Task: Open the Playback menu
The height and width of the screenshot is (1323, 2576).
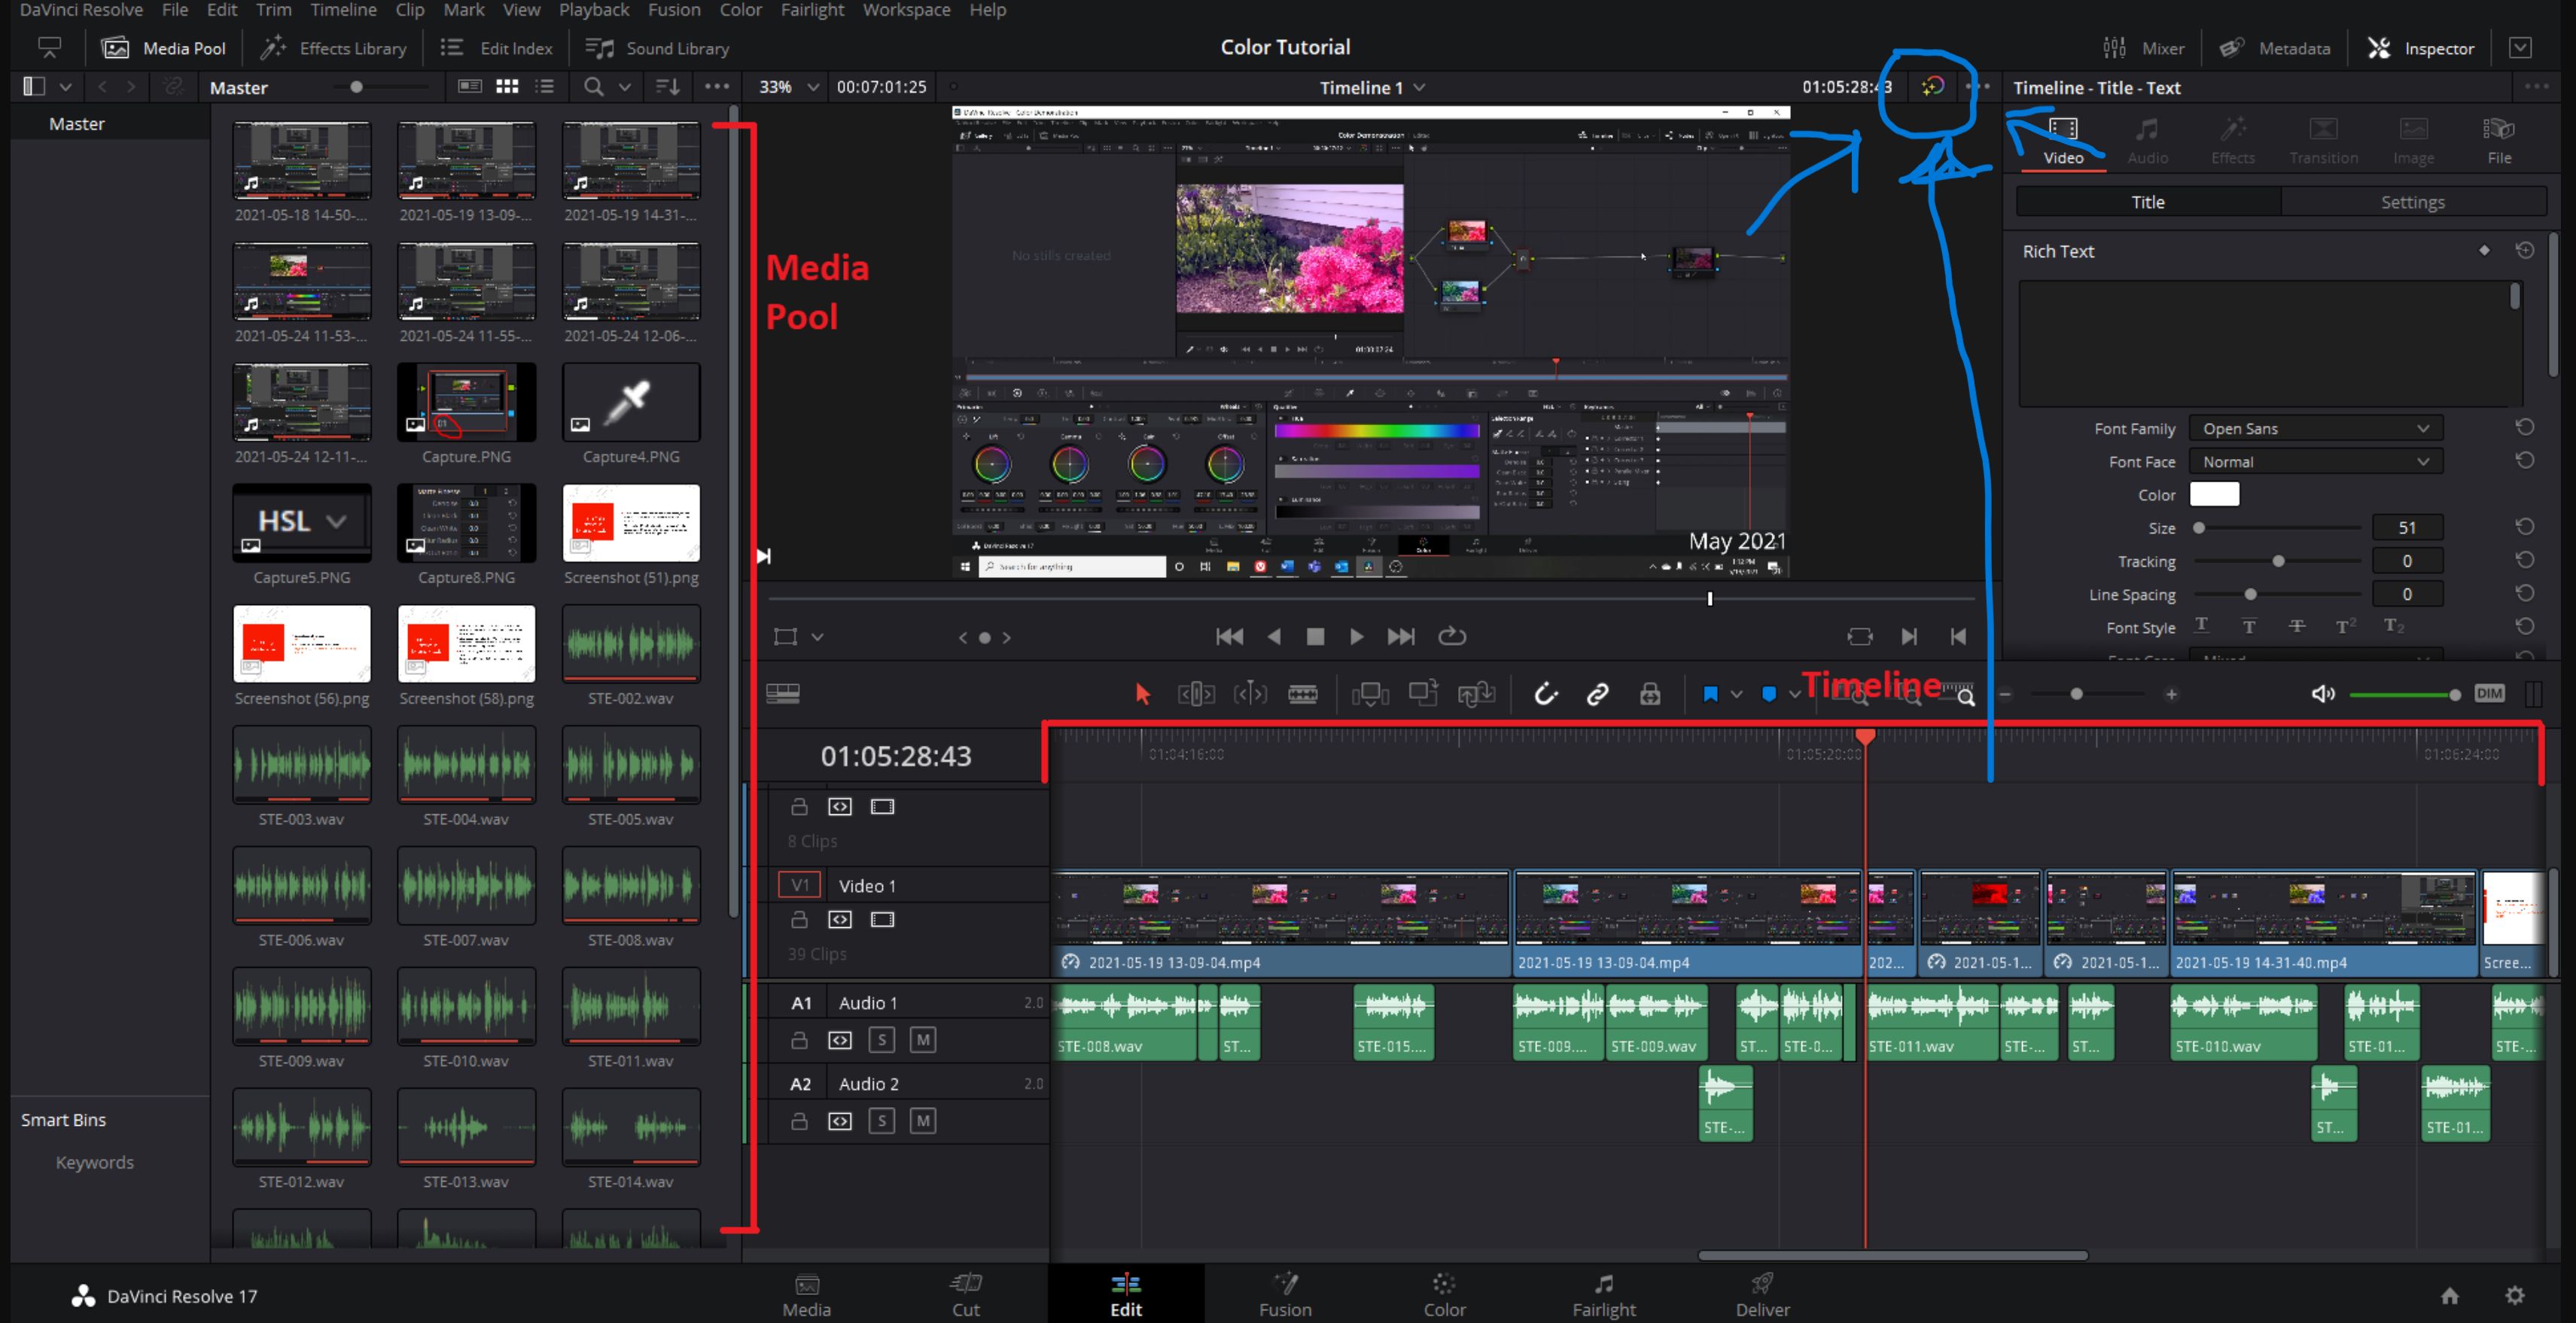Action: (594, 10)
